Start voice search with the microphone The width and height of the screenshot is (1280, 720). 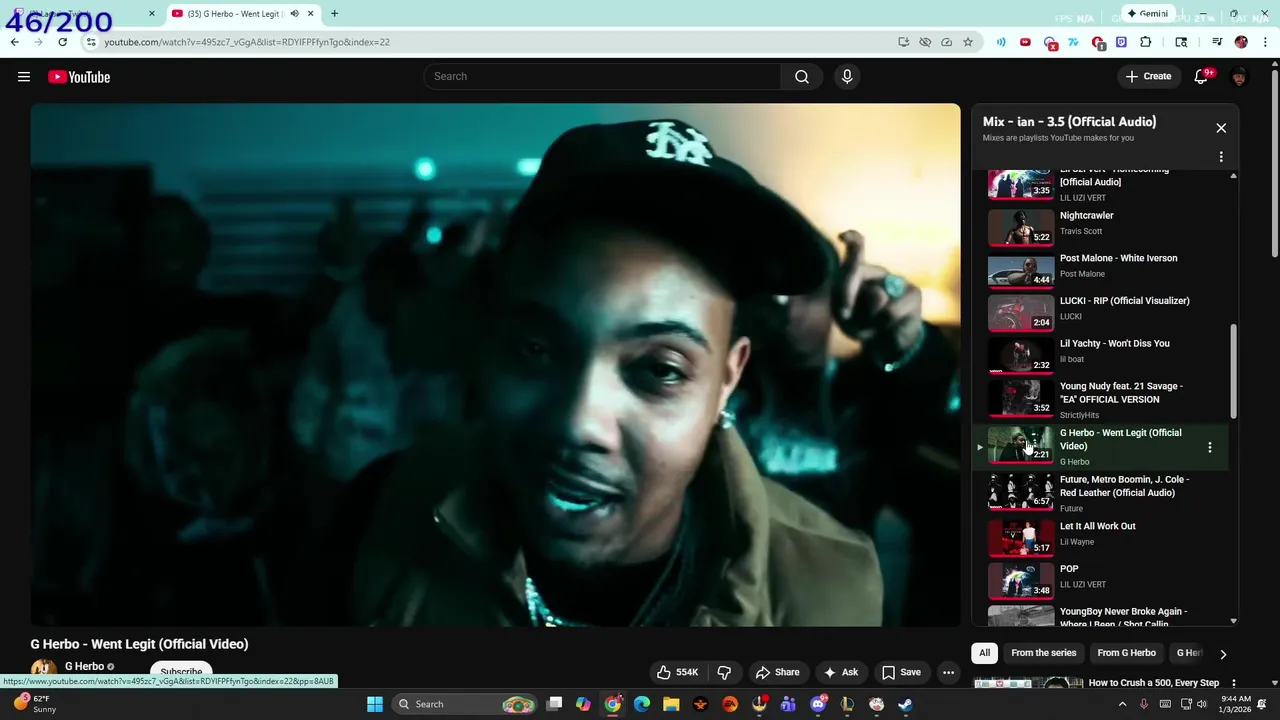pos(847,76)
